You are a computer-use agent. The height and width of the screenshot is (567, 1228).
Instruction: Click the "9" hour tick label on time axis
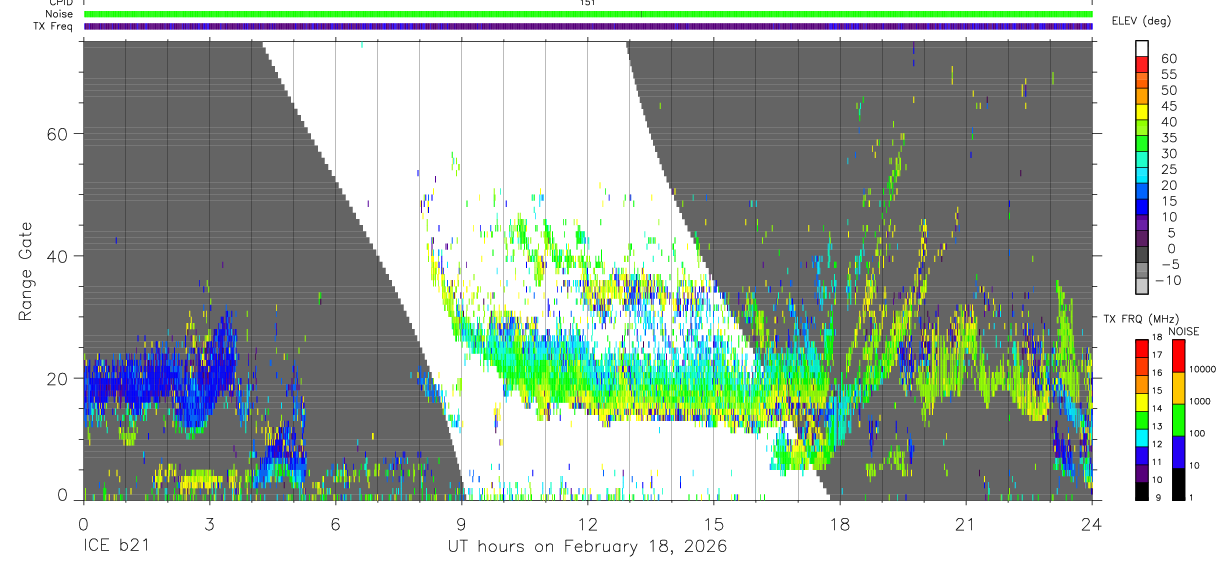tap(461, 524)
